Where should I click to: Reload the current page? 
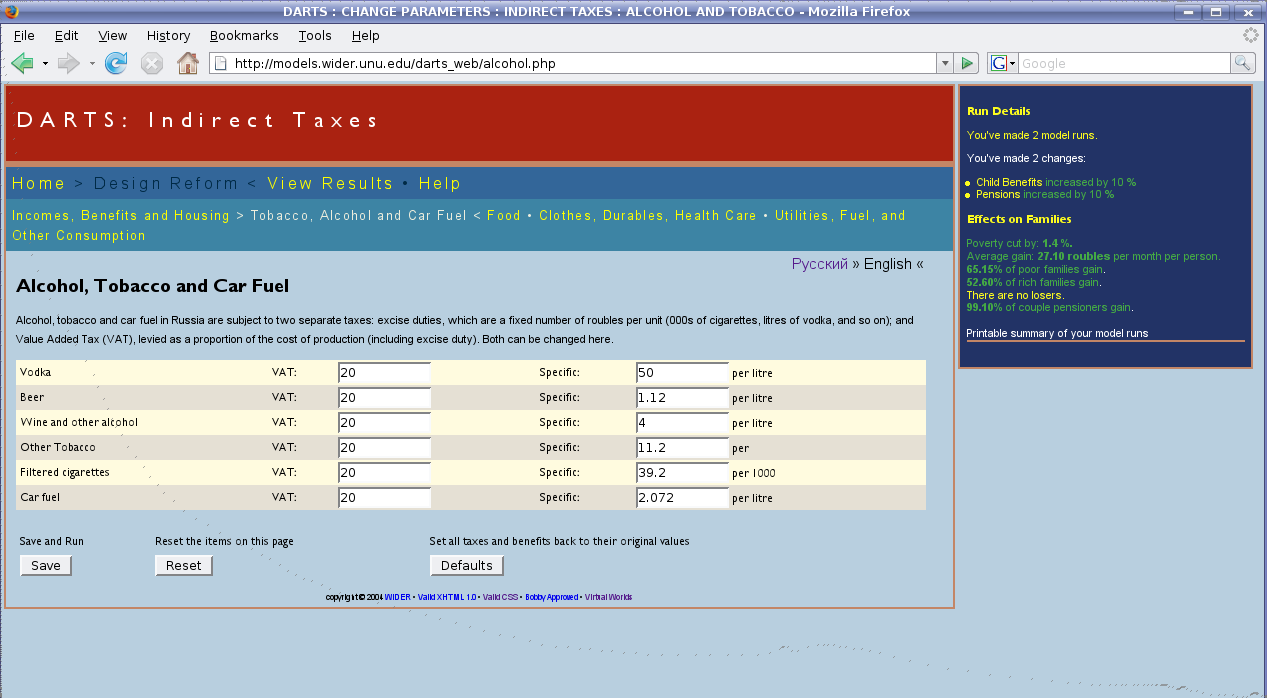[x=116, y=63]
